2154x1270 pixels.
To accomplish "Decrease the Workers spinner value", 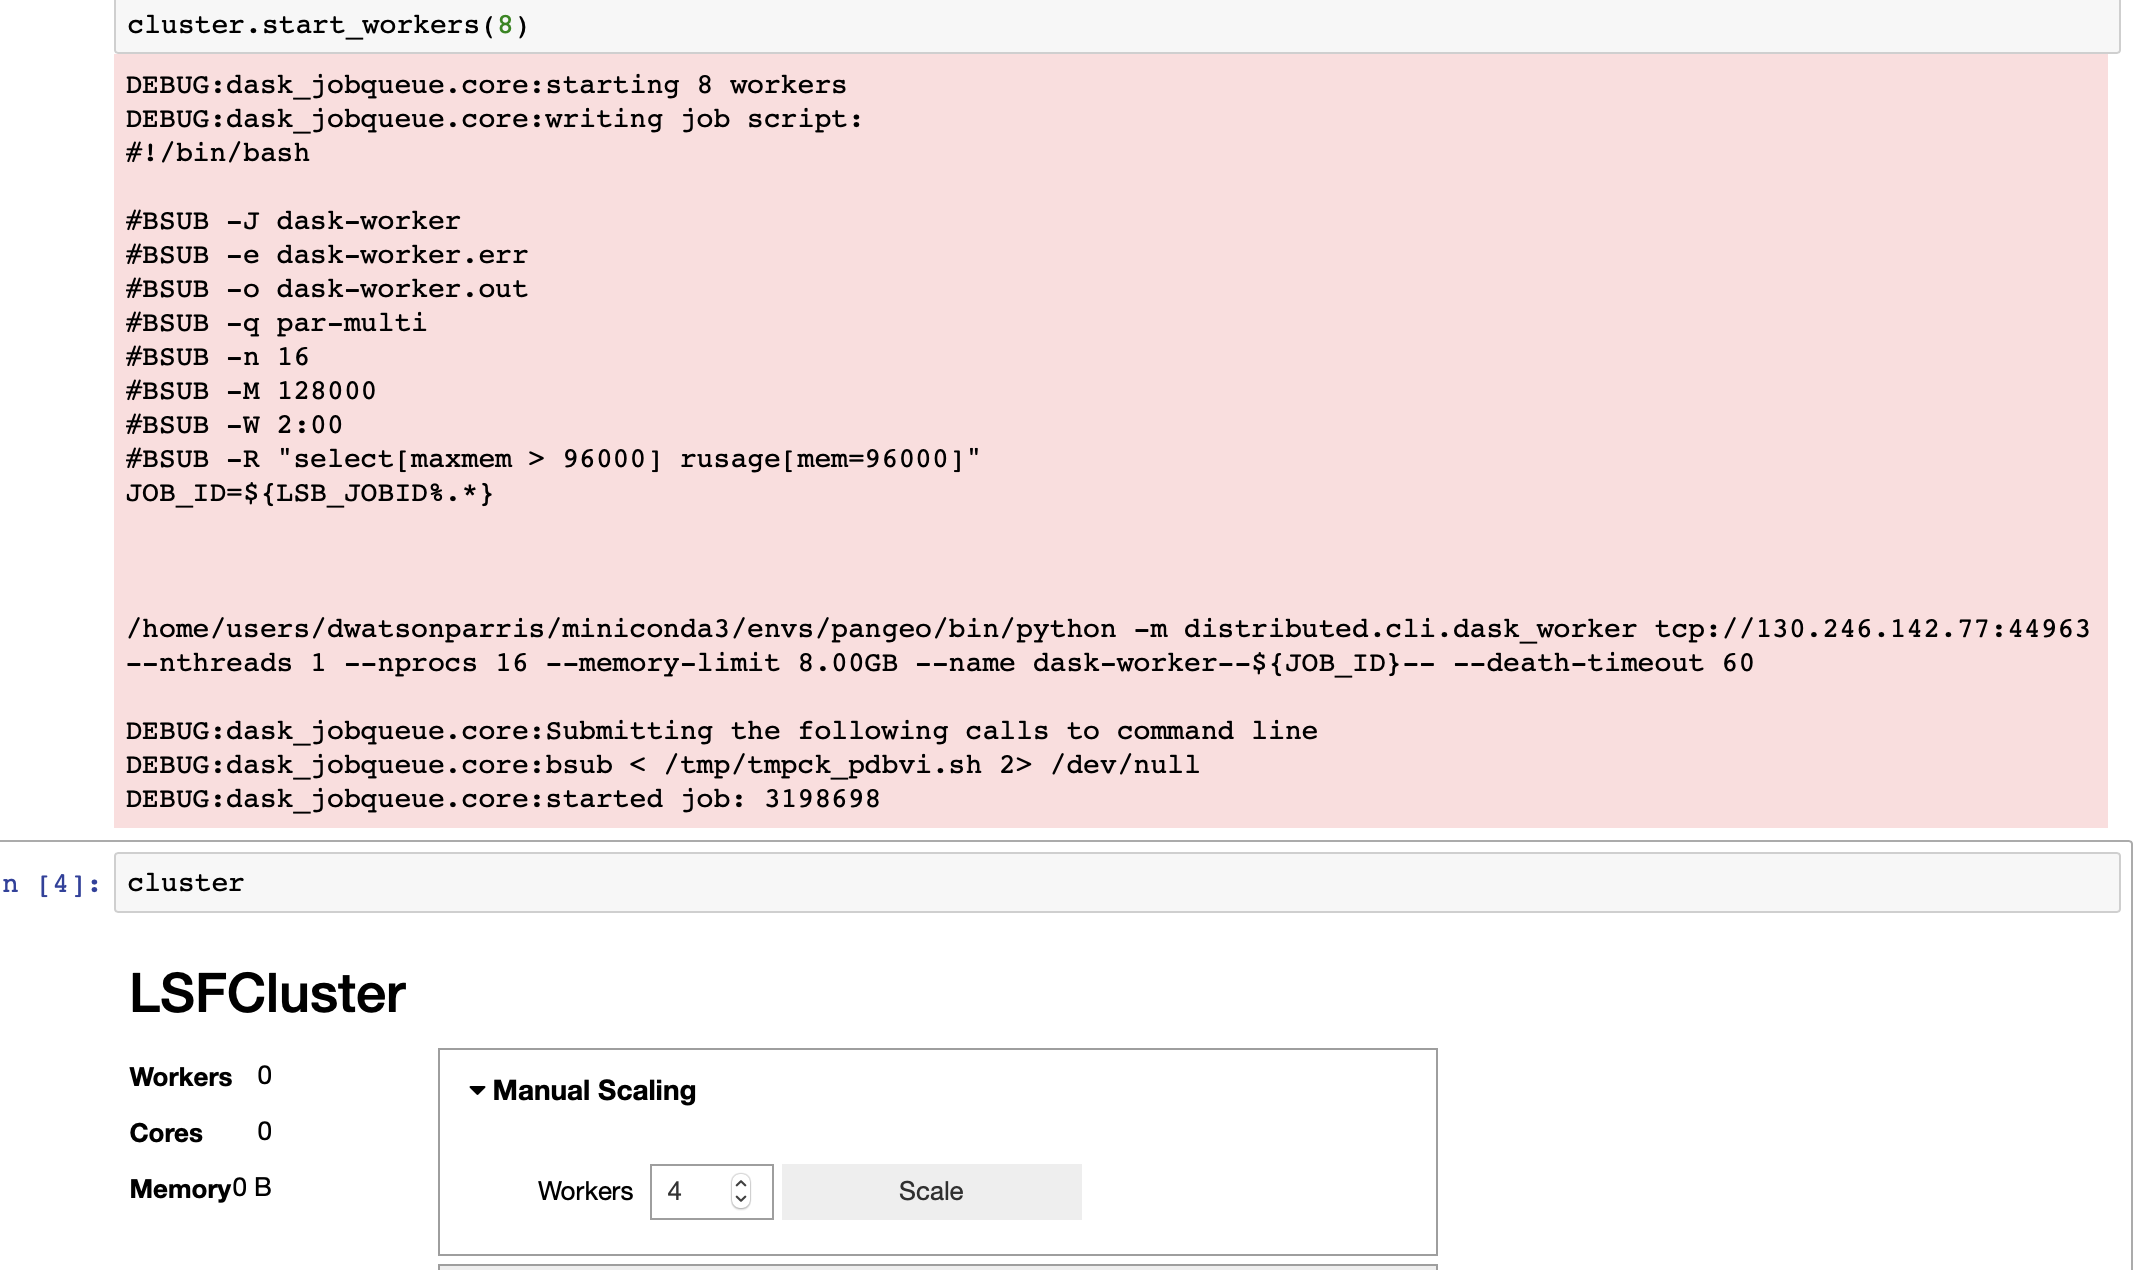I will [741, 1201].
